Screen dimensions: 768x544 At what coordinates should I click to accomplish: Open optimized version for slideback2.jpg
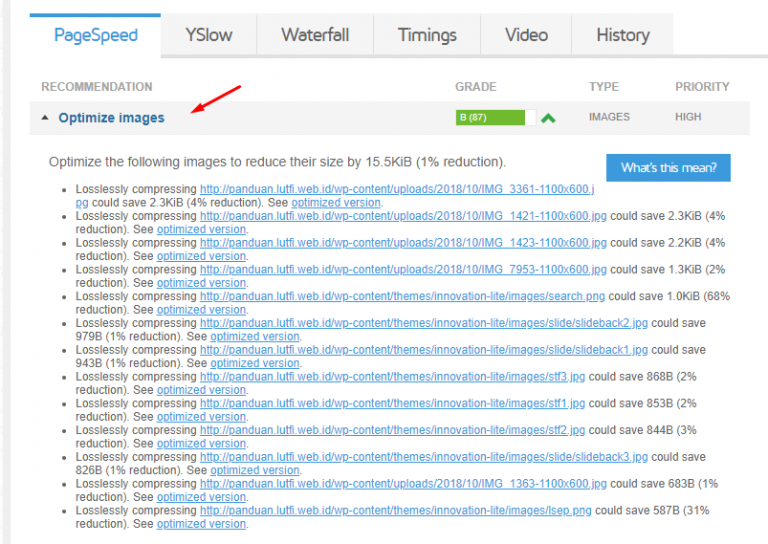tap(255, 336)
